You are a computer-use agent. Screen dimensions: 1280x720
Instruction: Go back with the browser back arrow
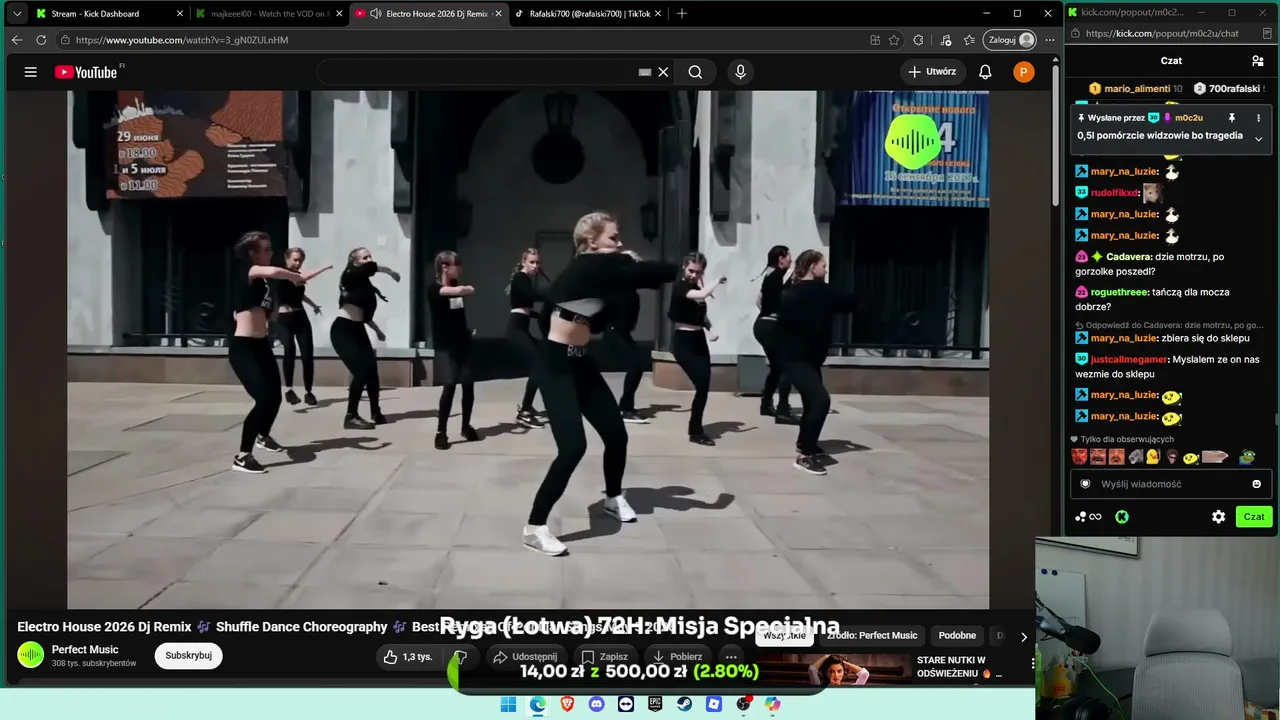(x=17, y=40)
